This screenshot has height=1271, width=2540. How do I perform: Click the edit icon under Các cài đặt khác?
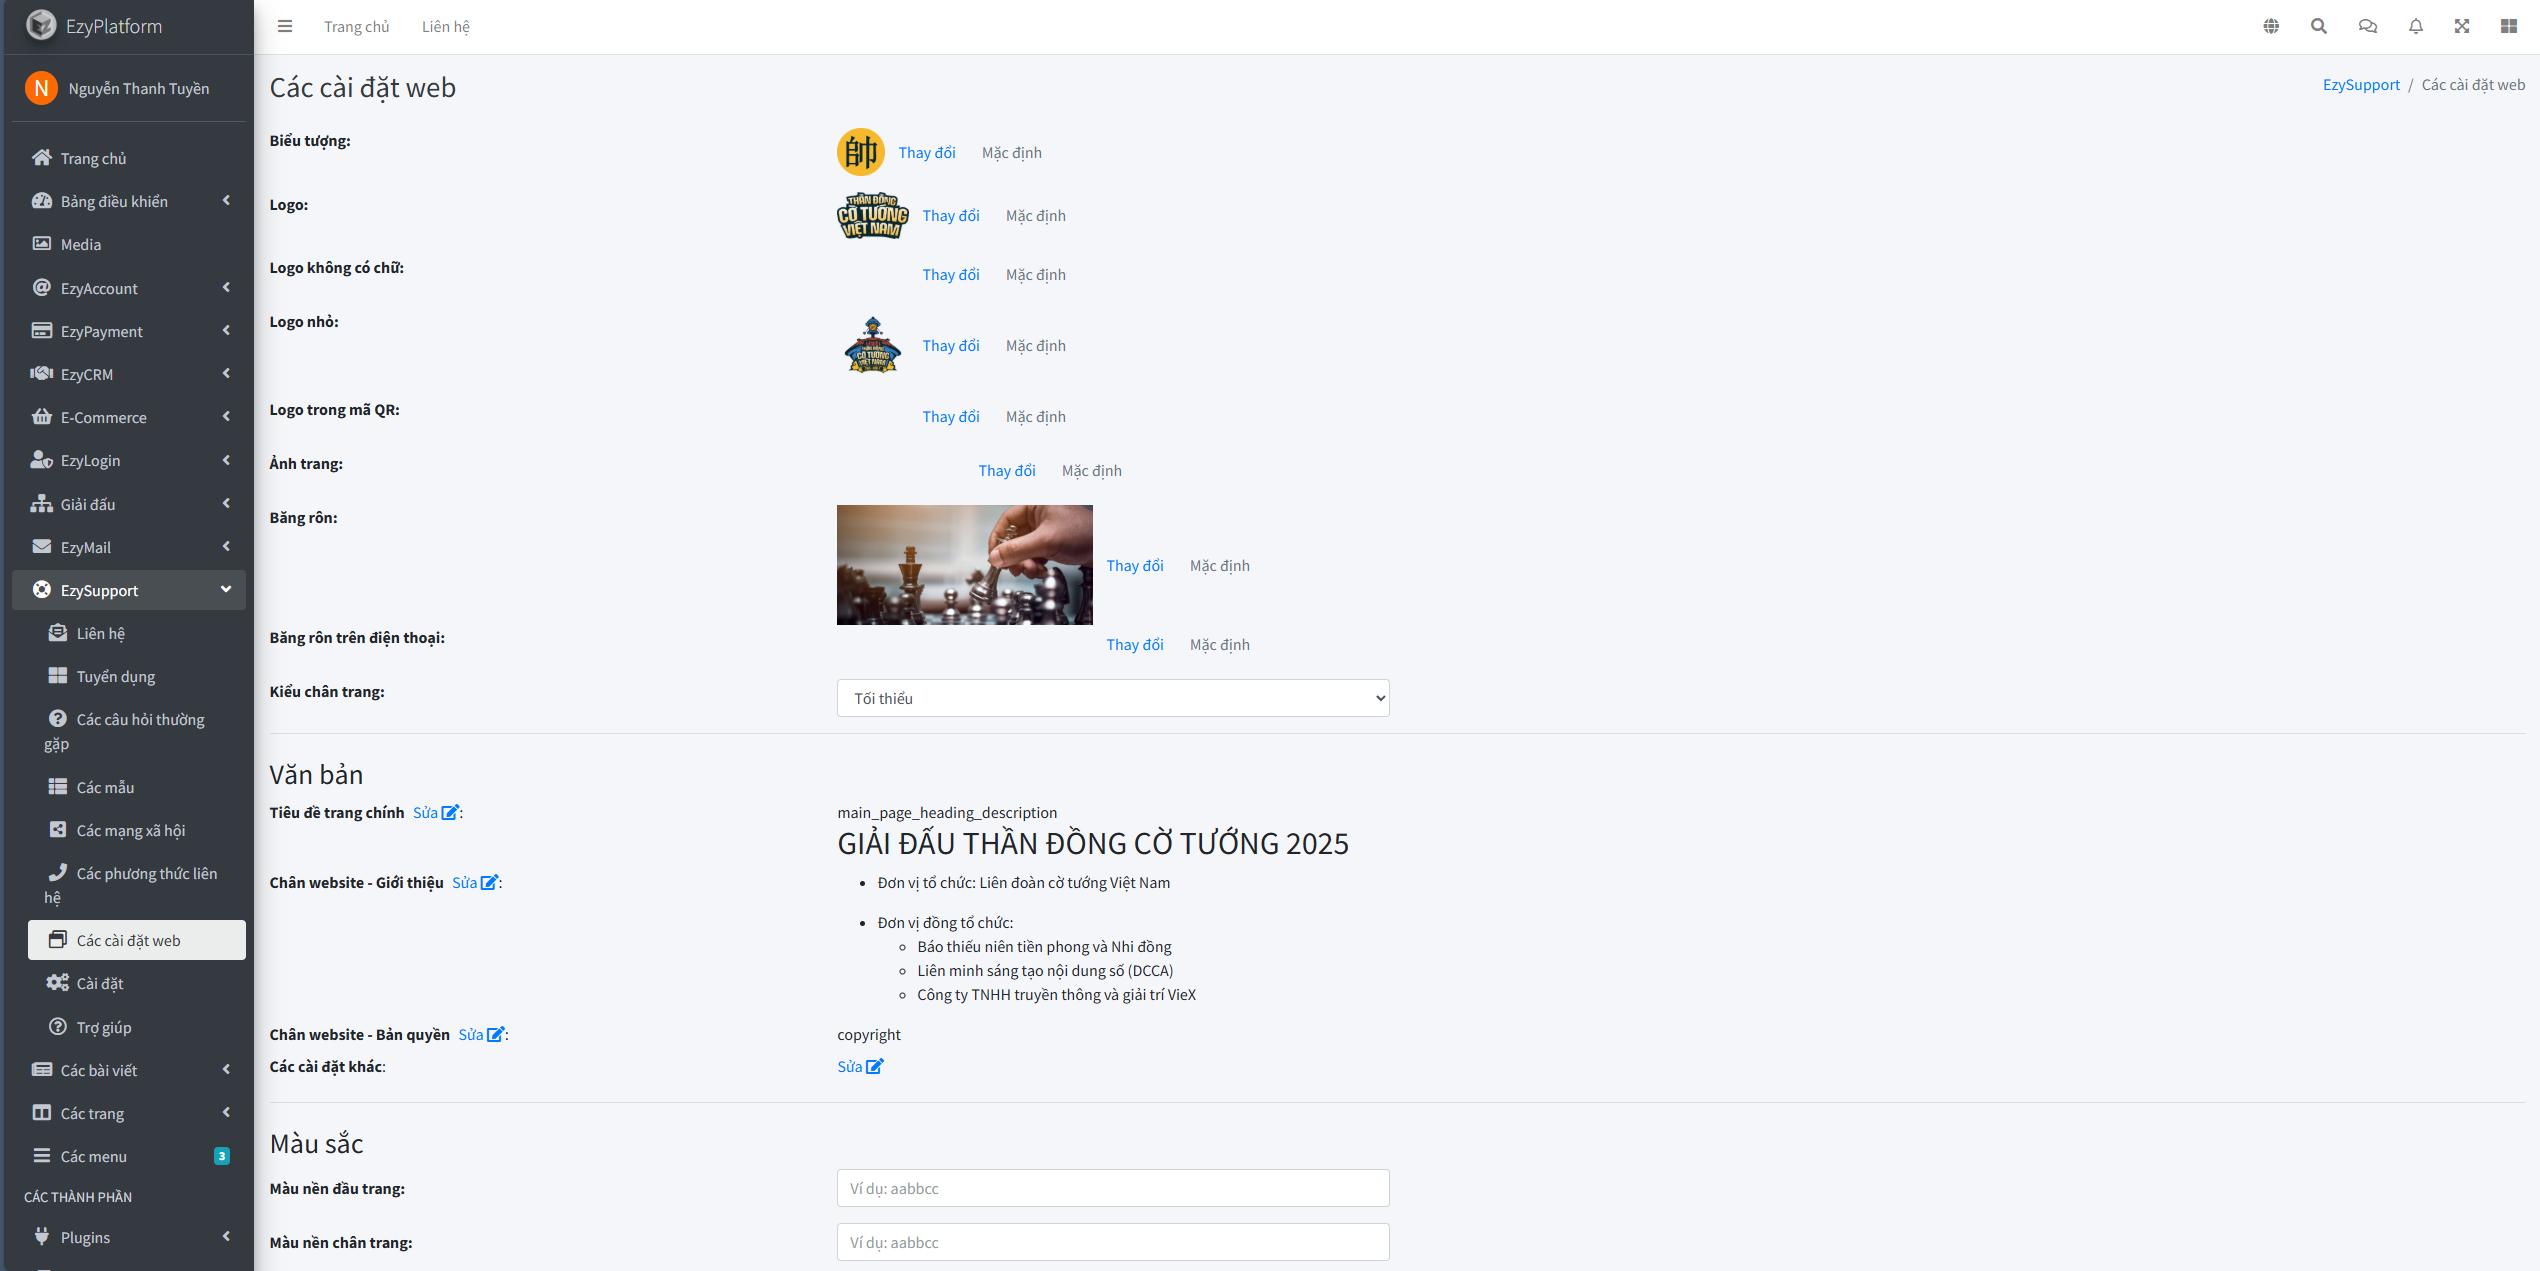click(874, 1067)
